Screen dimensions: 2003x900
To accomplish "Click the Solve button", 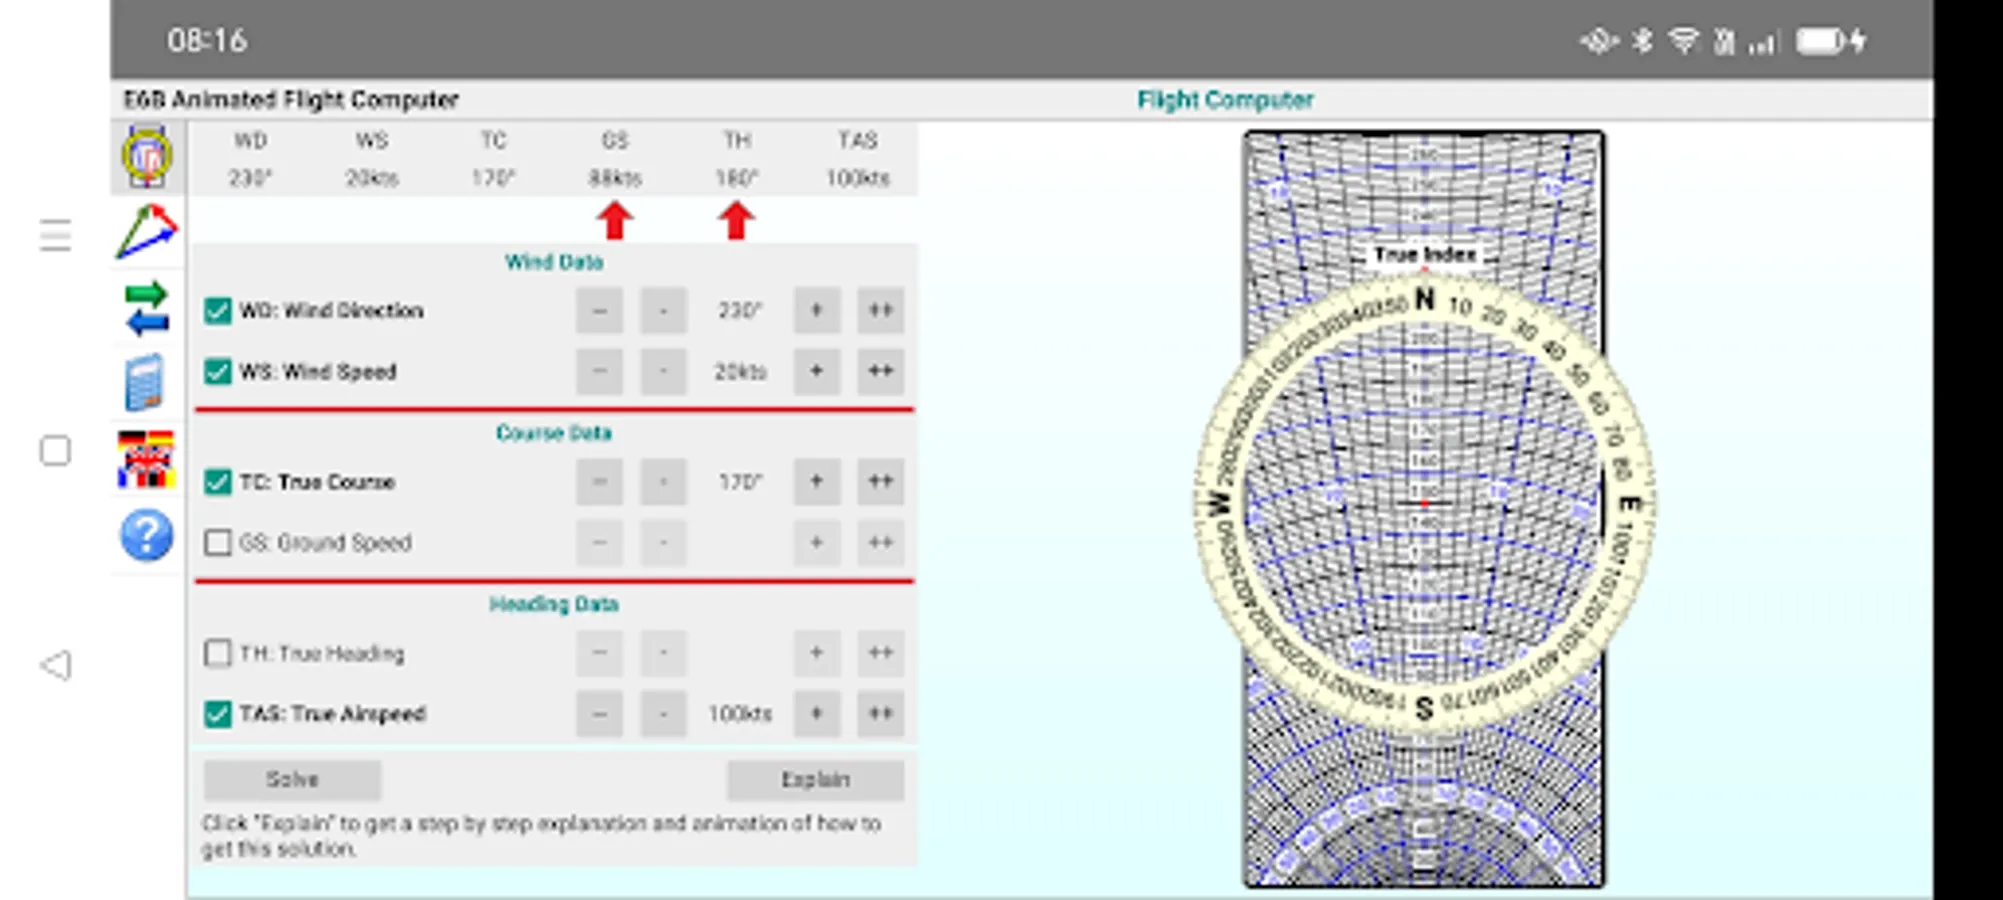I will (292, 780).
